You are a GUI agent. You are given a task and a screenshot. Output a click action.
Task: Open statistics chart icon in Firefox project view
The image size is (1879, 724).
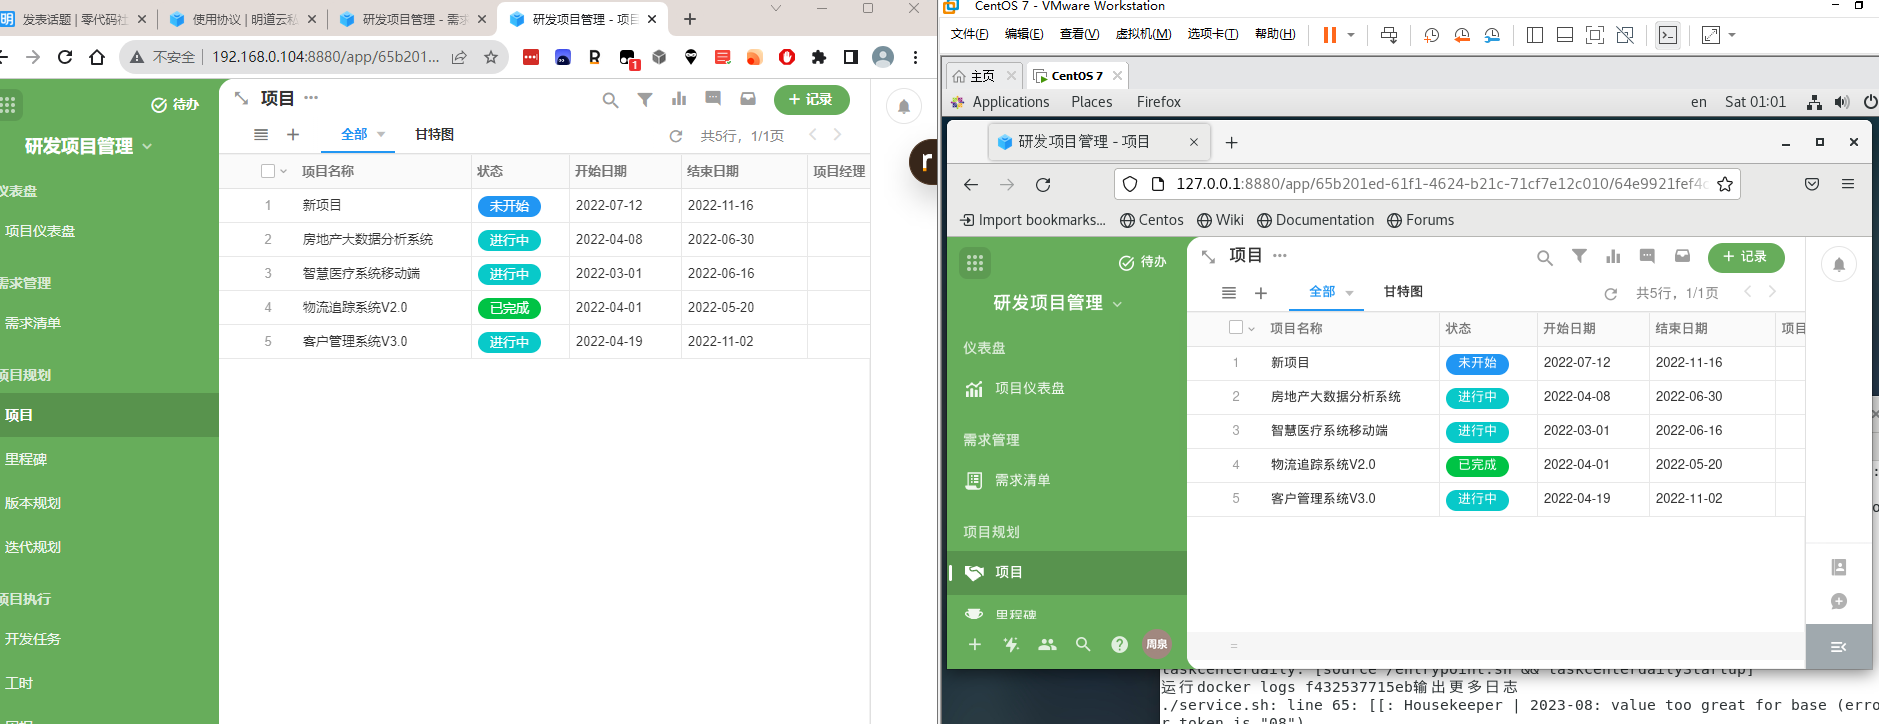click(x=1613, y=257)
